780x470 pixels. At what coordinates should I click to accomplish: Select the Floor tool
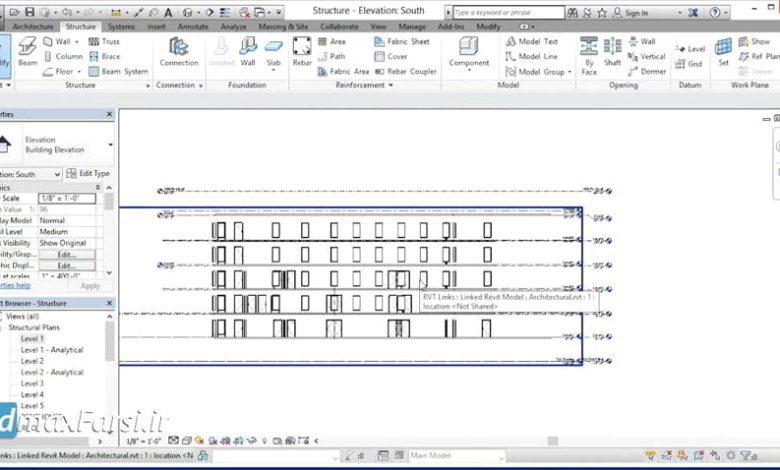point(62,72)
